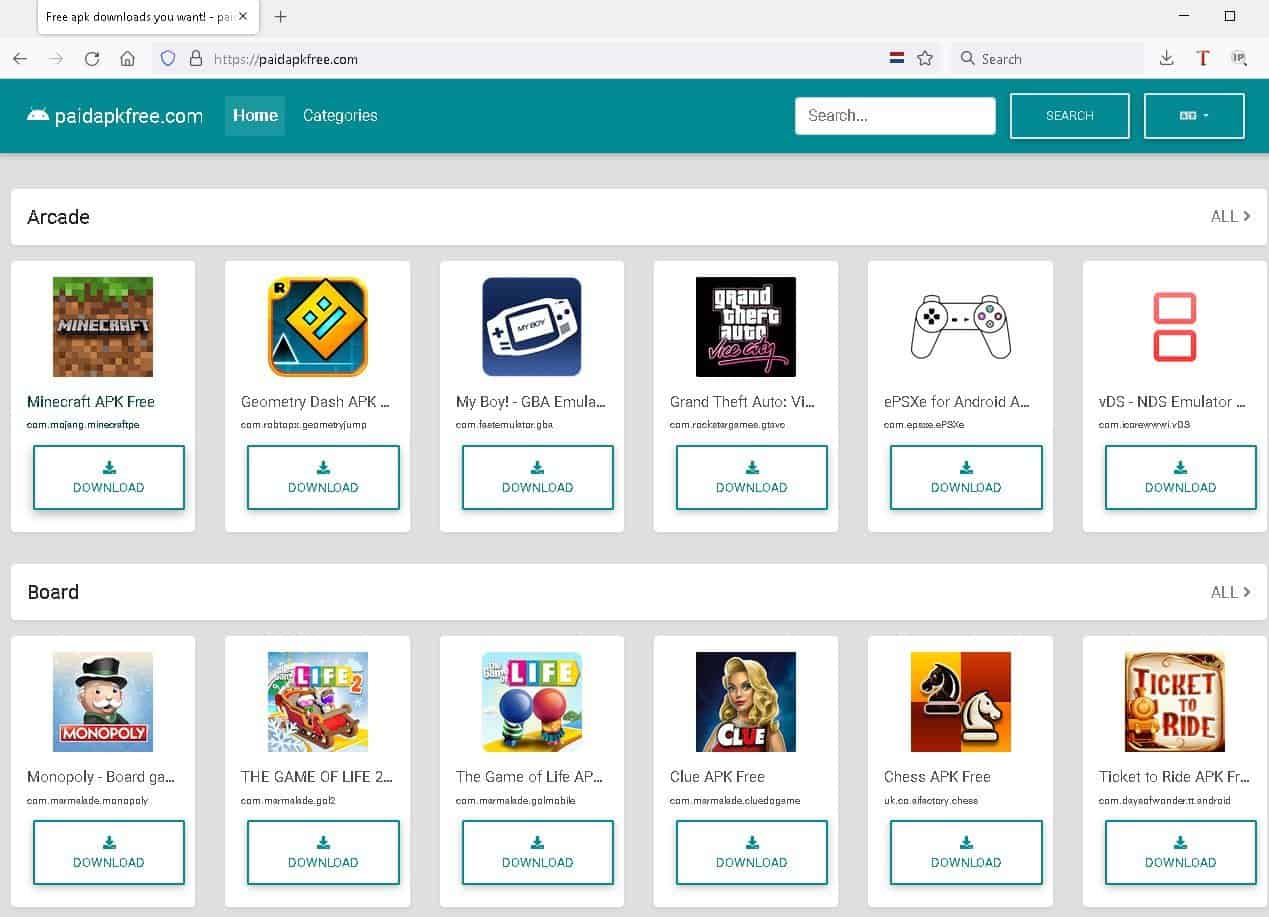Click the Chess APK Free title link
Screen dimensions: 1269x917
pyautogui.click(x=937, y=777)
